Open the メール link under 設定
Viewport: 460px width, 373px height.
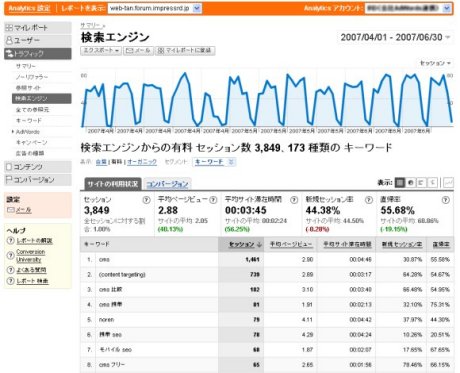tap(24, 210)
